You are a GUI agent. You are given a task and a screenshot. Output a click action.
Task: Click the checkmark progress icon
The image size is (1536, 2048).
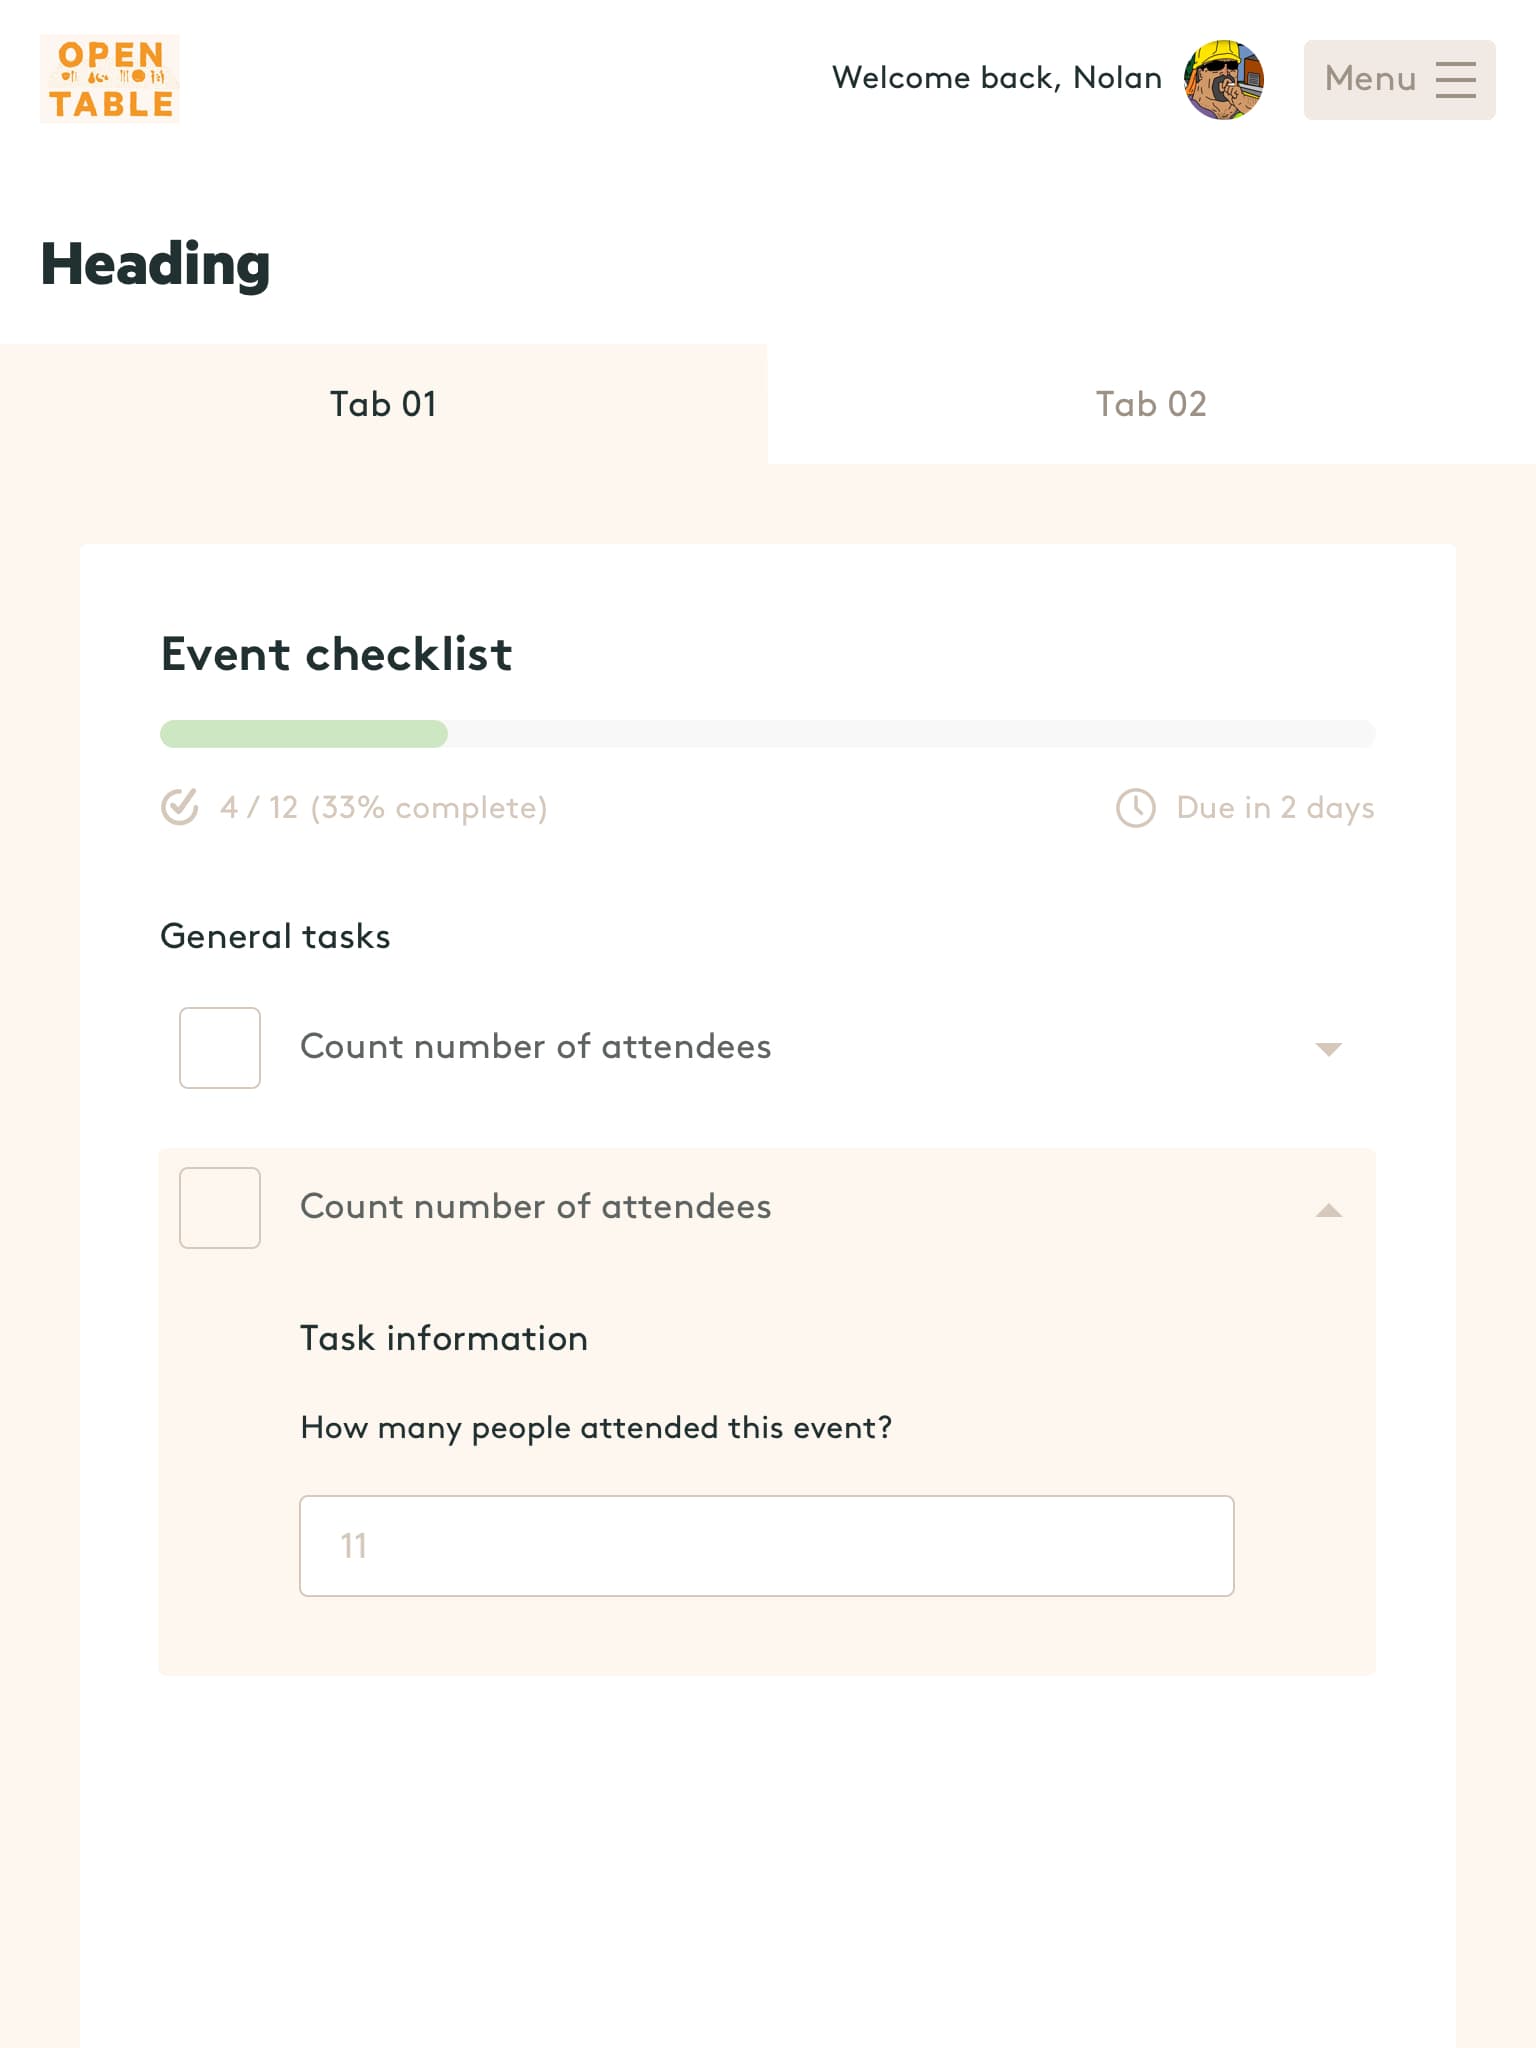coord(180,807)
